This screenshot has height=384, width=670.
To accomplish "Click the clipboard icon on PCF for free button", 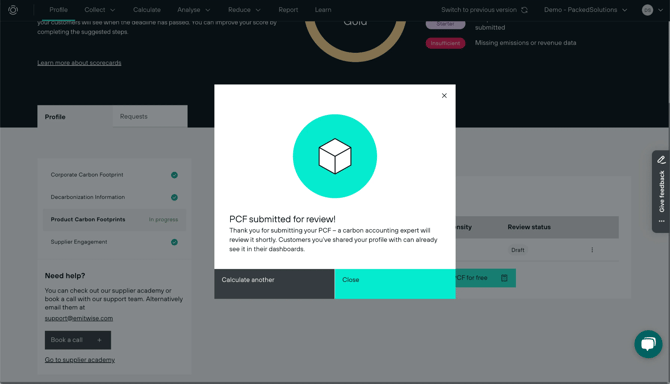I will click(x=504, y=278).
